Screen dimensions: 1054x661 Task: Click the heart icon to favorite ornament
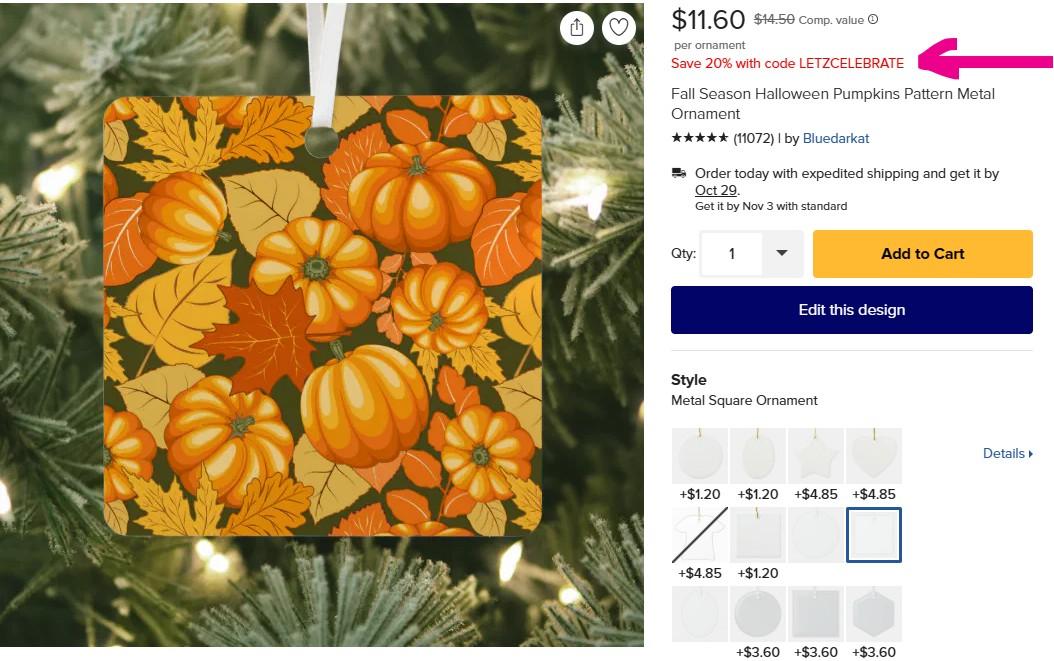(x=619, y=28)
